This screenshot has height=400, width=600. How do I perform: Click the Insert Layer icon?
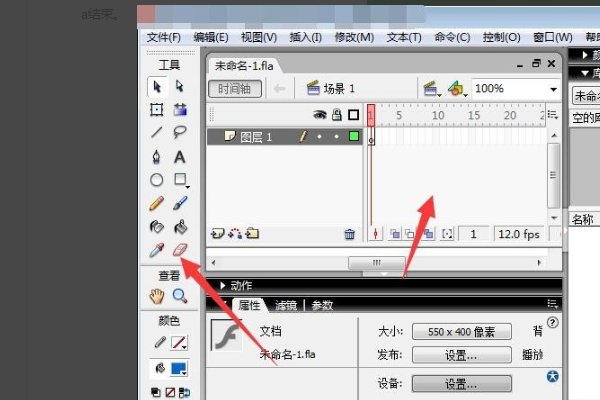(218, 233)
